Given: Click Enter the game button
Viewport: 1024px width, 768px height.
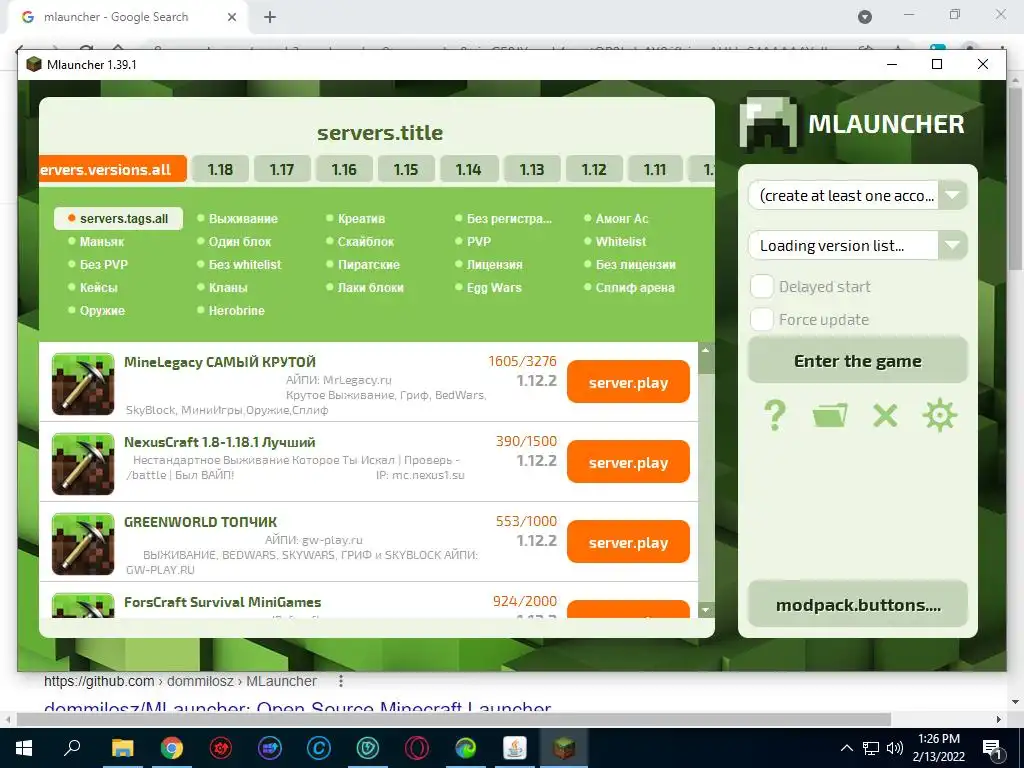Looking at the screenshot, I should pos(857,360).
